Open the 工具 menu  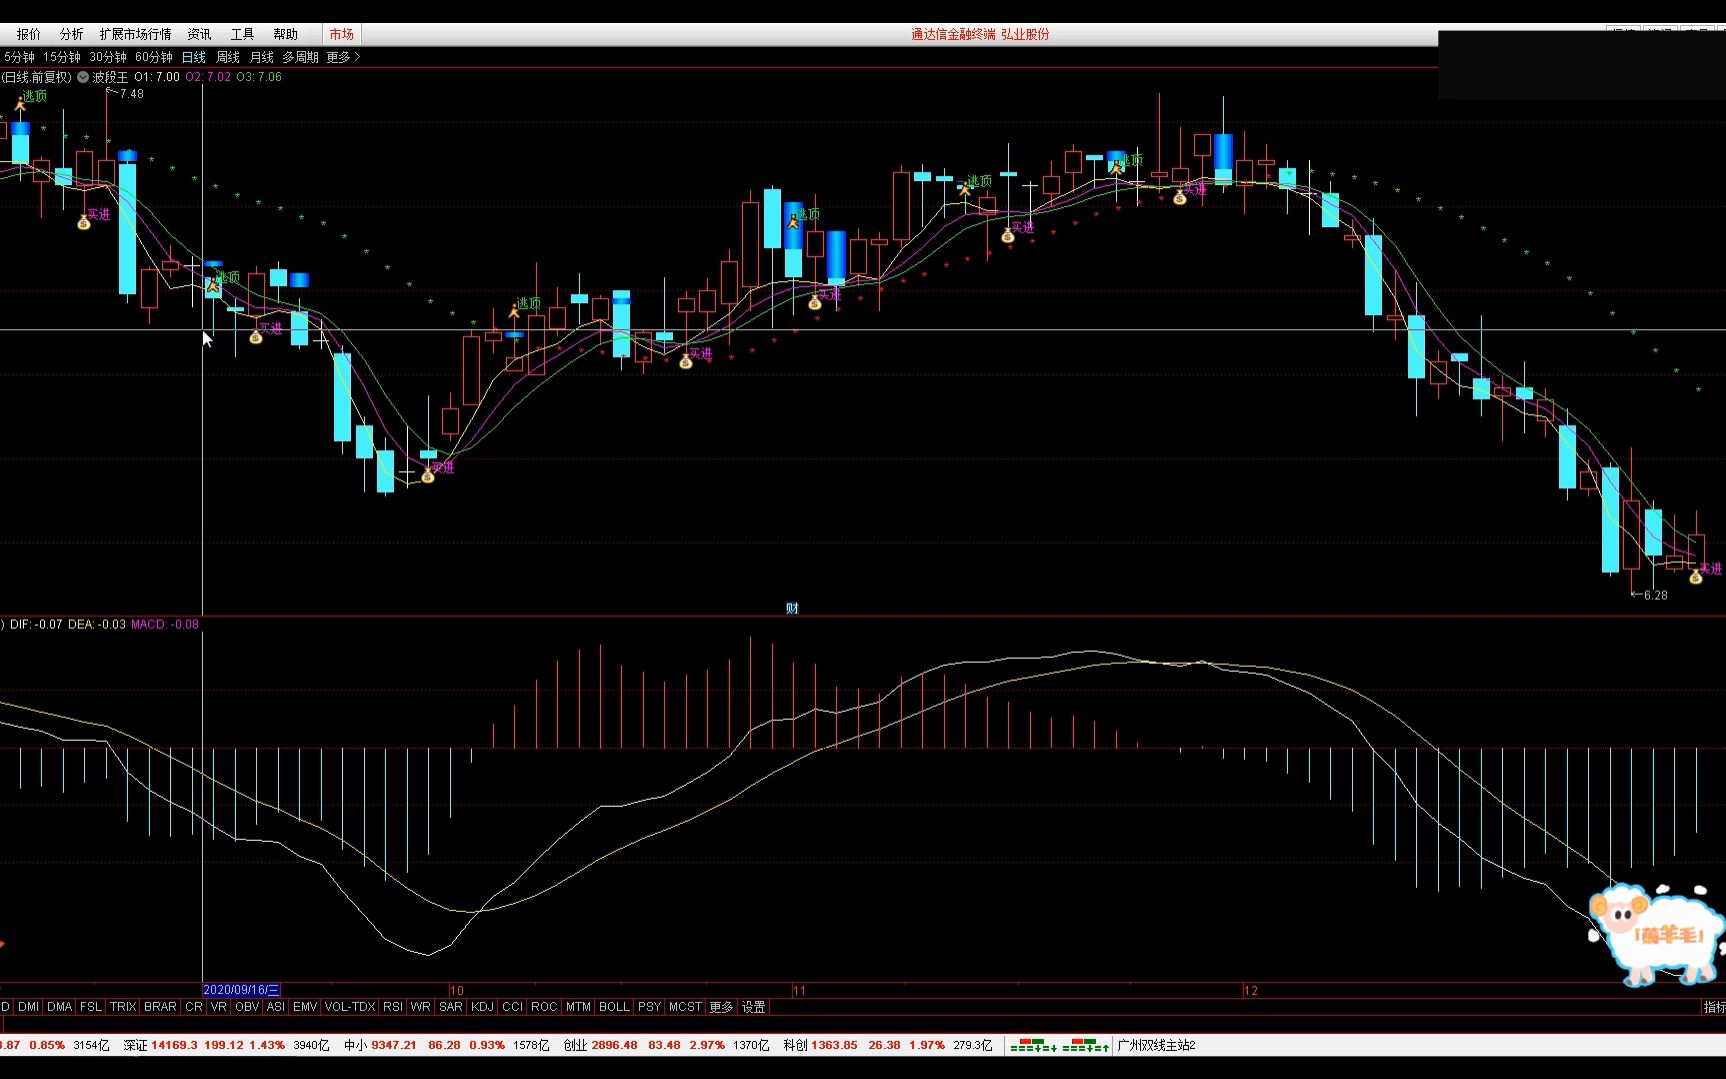click(x=242, y=34)
